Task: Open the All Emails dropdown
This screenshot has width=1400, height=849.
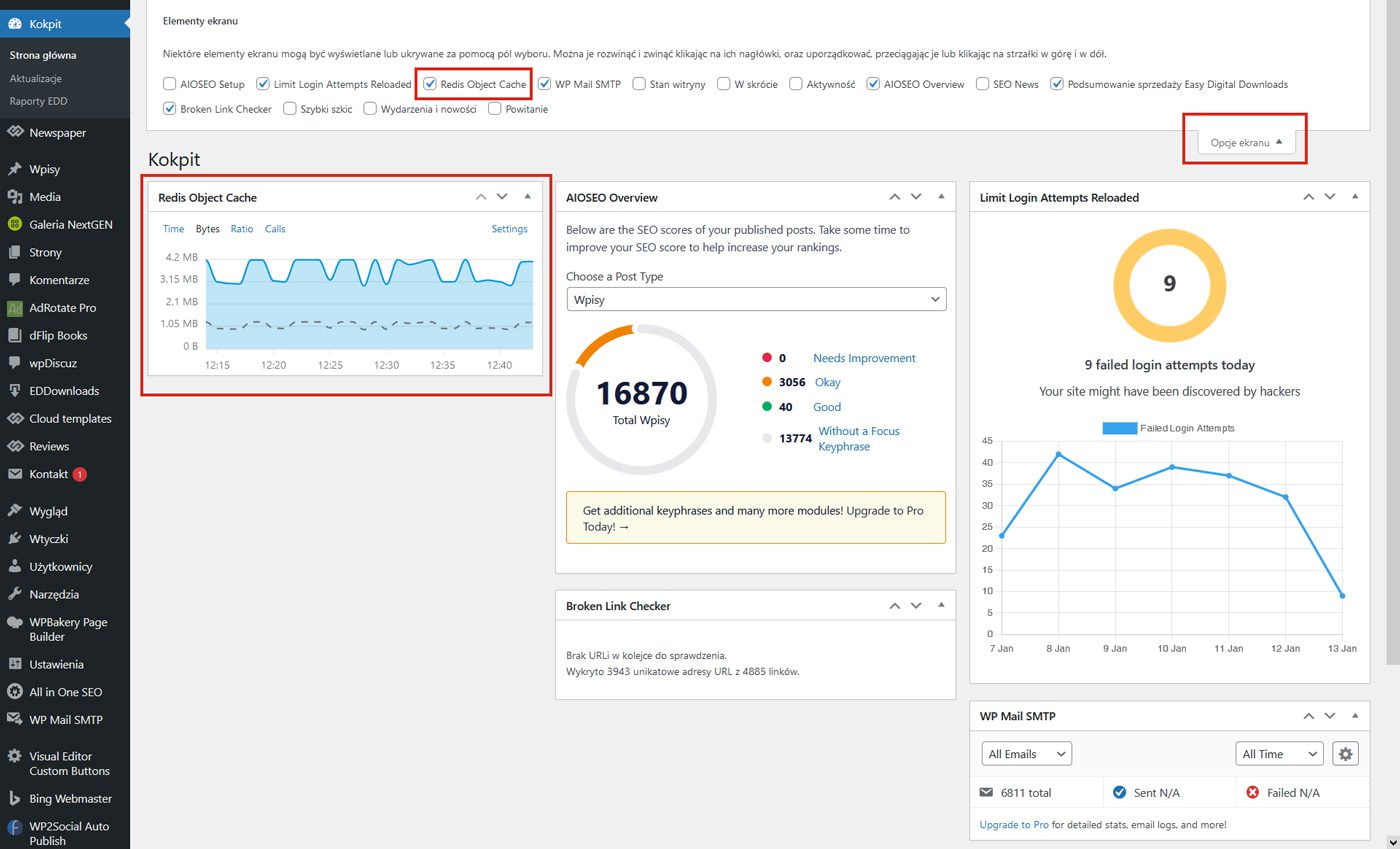Action: (1025, 753)
